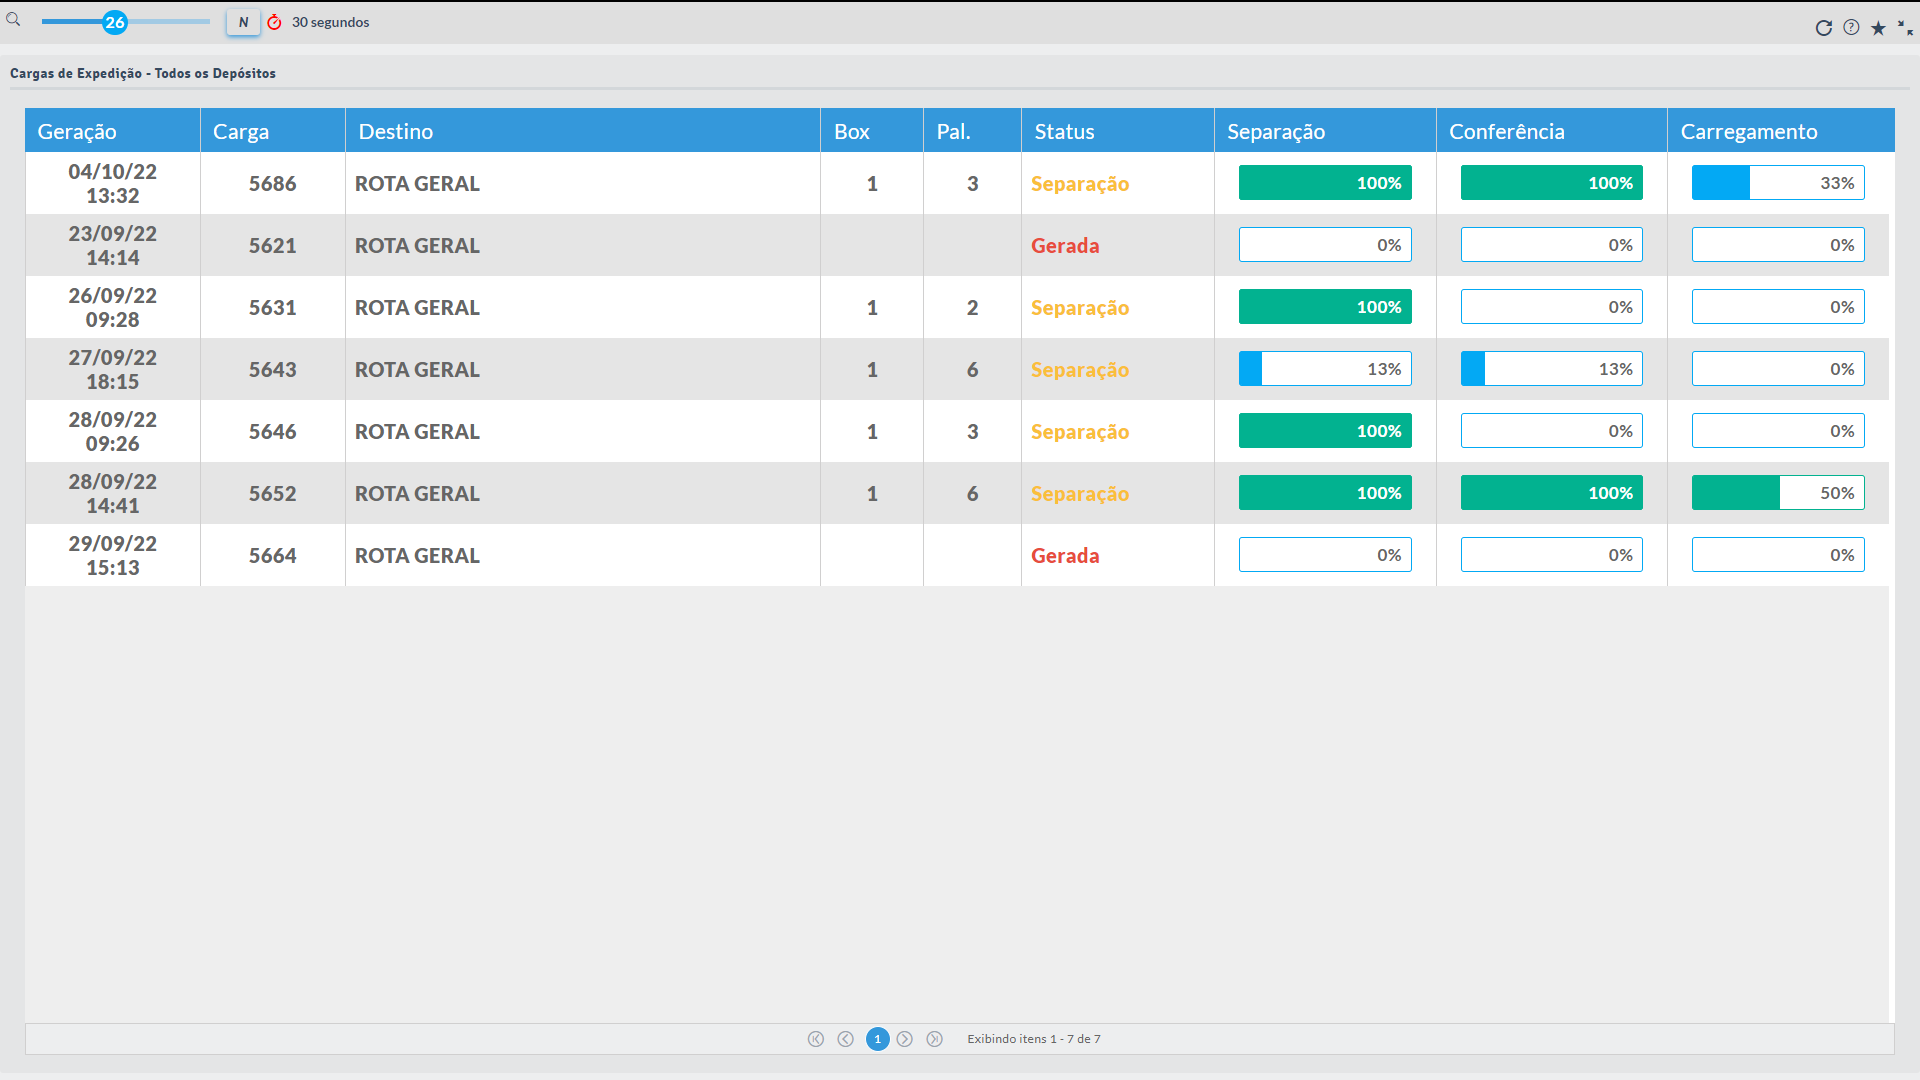Go to first page of results
Image resolution: width=1920 pixels, height=1080 pixels.
pyautogui.click(x=816, y=1039)
